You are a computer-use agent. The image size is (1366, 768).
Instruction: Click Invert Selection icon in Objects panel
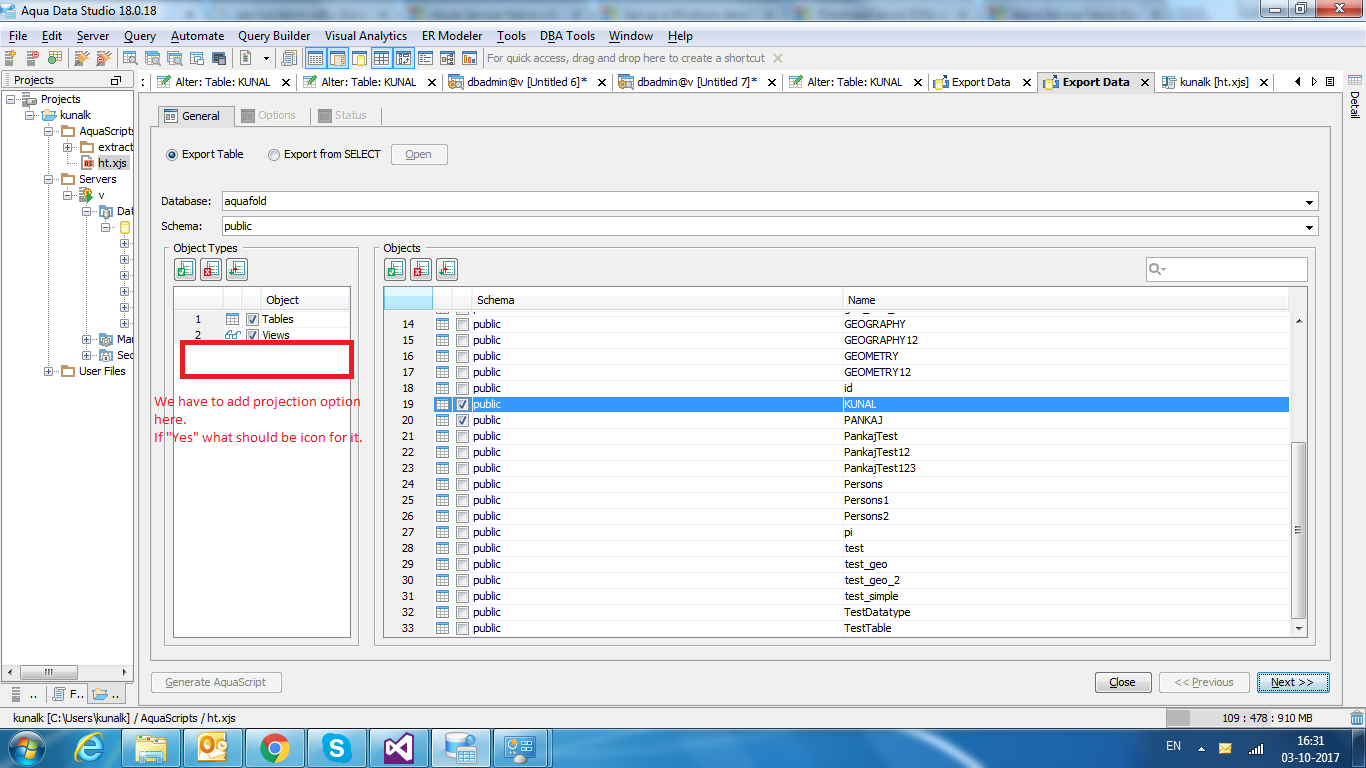click(447, 269)
